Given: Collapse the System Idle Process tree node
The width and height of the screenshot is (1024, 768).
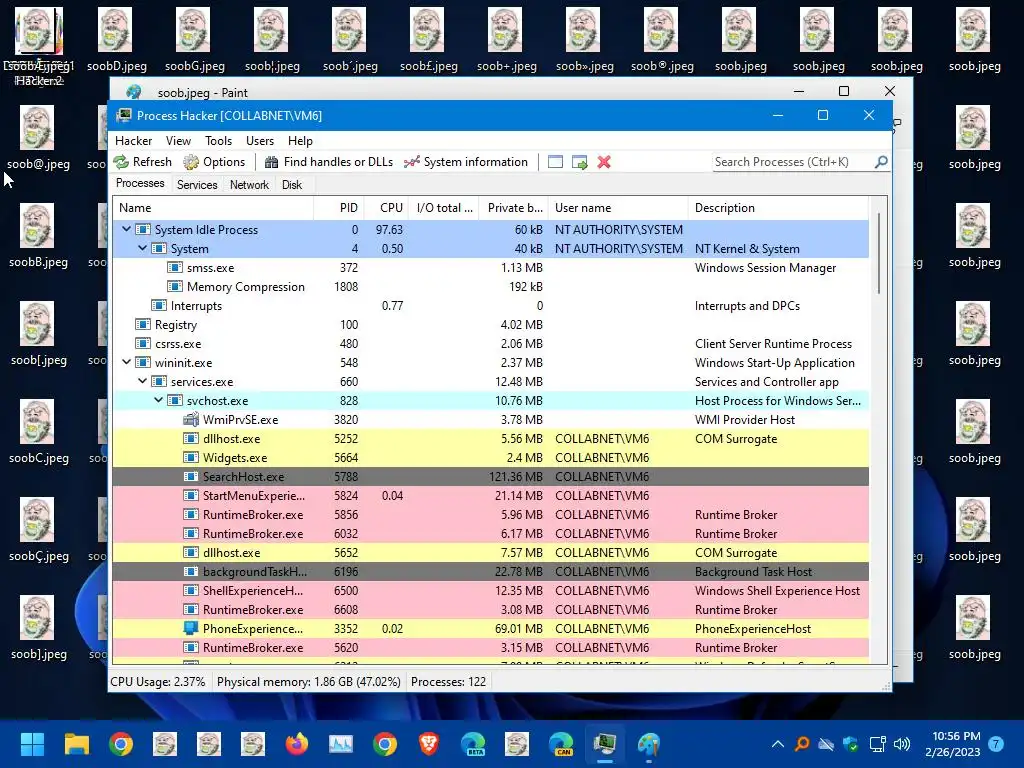Looking at the screenshot, I should pos(127,229).
